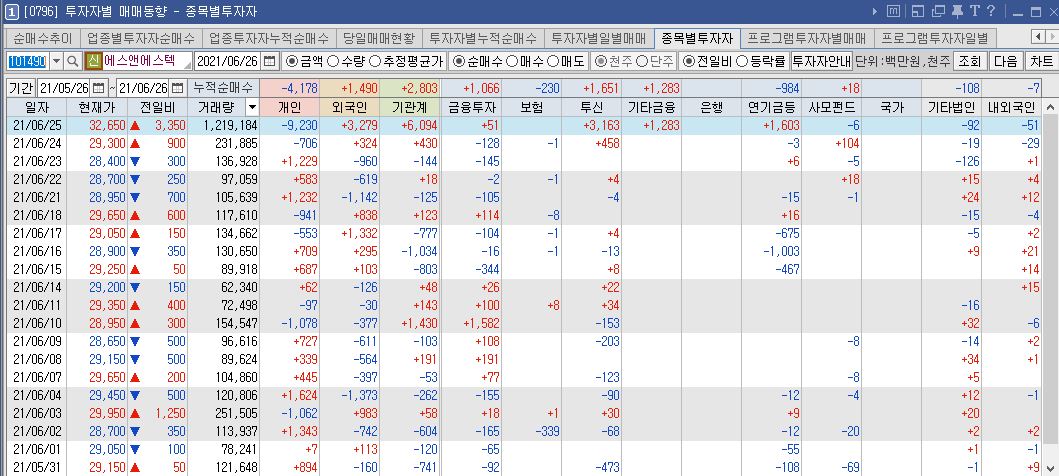Viewport: 1059px width, 476px height.
Task: Switch to 순매수추이 tab
Action: [x=43, y=38]
